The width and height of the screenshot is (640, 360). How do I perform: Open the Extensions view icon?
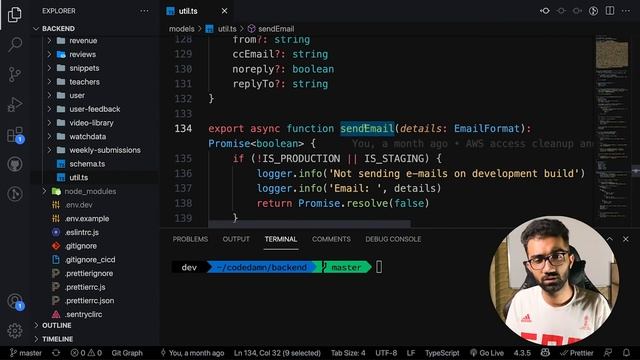pyautogui.click(x=16, y=135)
